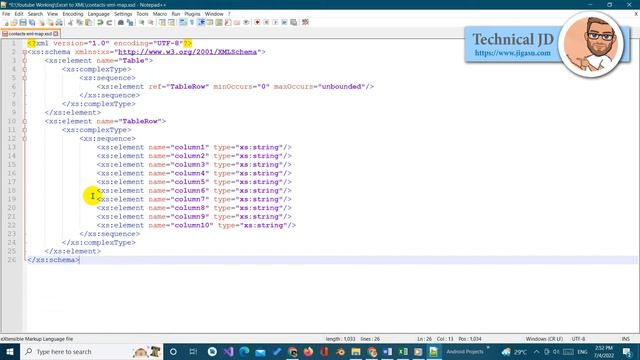Click the Function List toolbar icon
The width and height of the screenshot is (640, 360).
pos(228,22)
